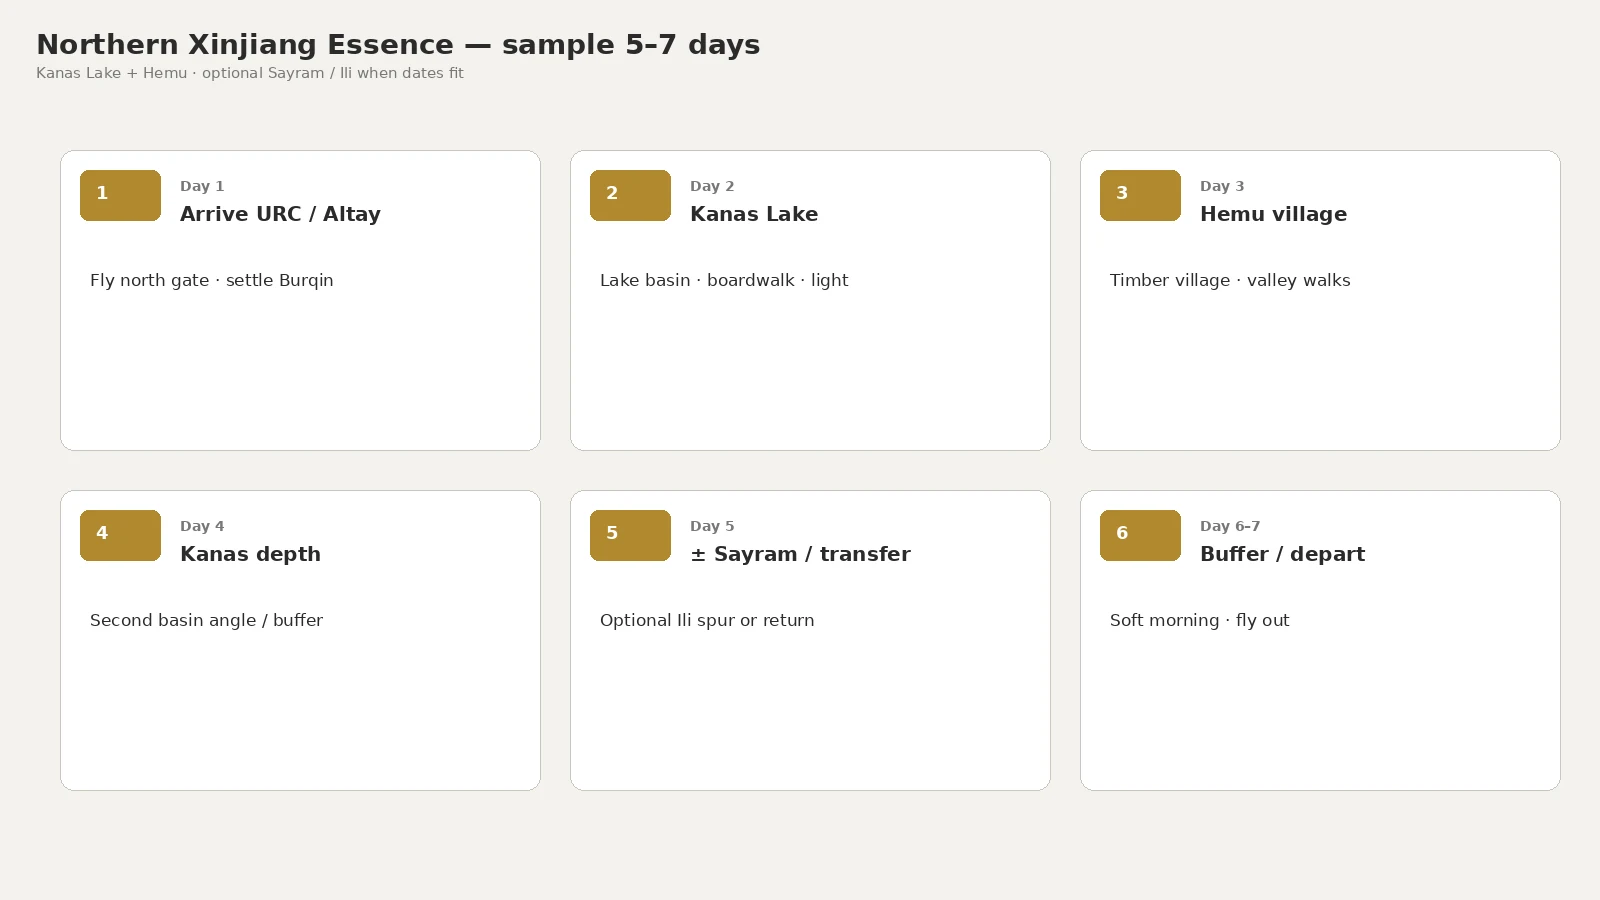The image size is (1600, 900).
Task: Click the gold number 3 badge
Action: click(x=1140, y=195)
